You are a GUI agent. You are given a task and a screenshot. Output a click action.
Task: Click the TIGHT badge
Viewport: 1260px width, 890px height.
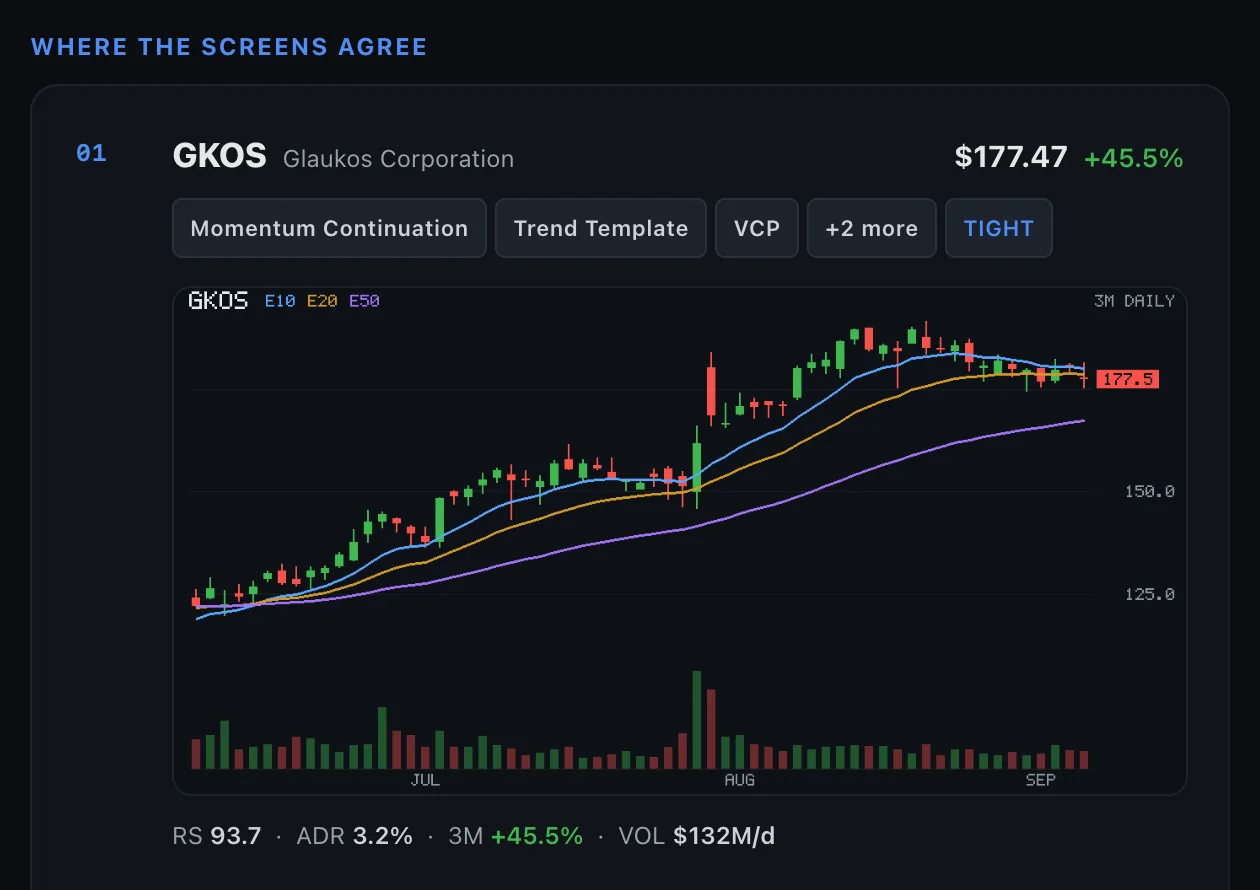[998, 228]
